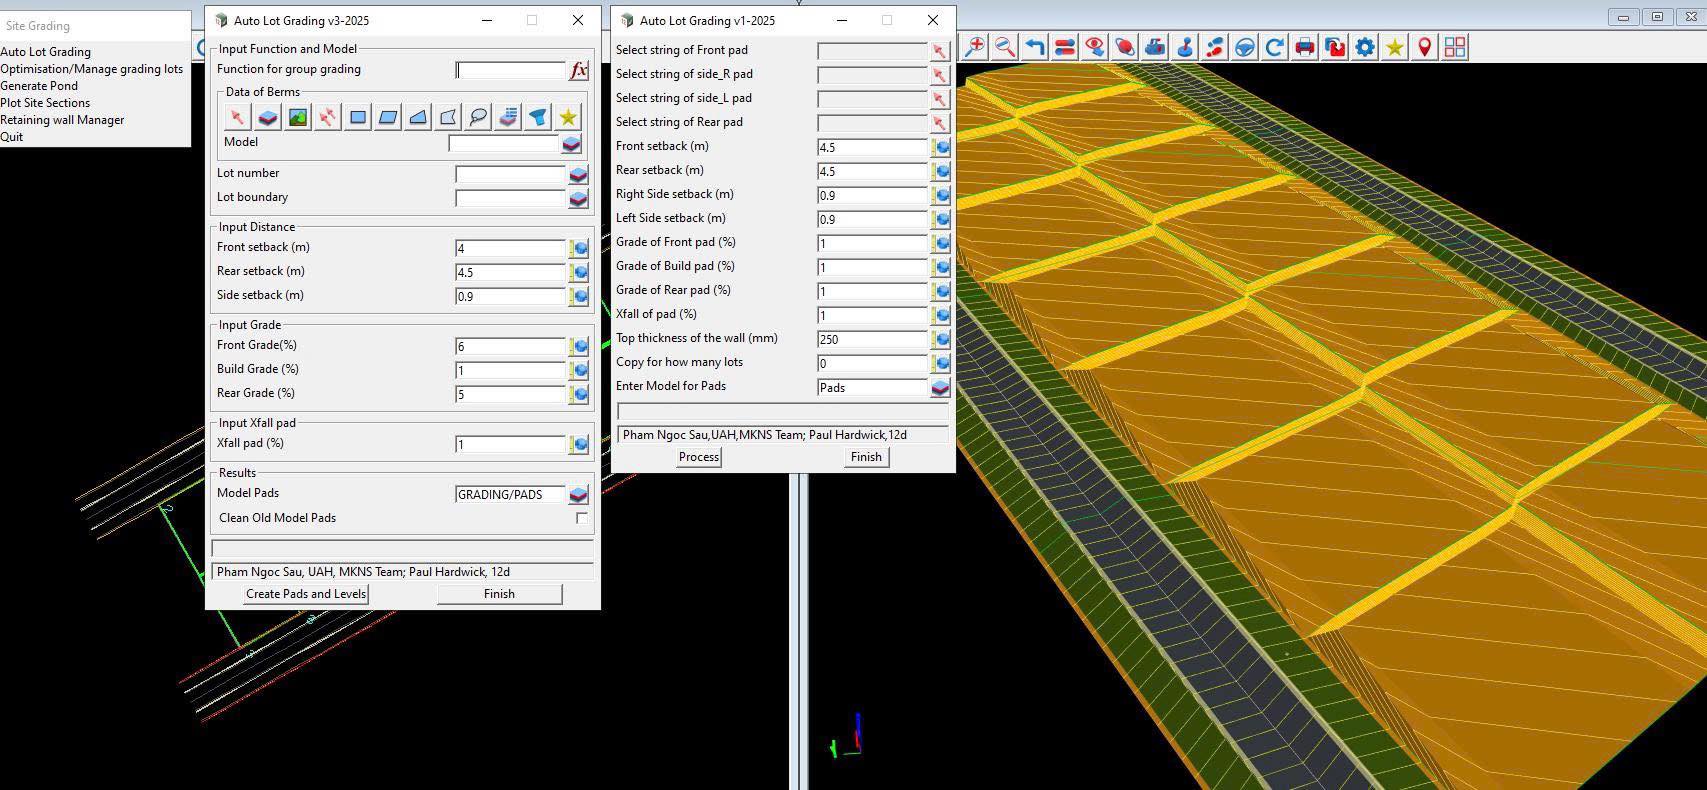
Task: Open Auto Lot Grading menu item
Action: (x=46, y=52)
